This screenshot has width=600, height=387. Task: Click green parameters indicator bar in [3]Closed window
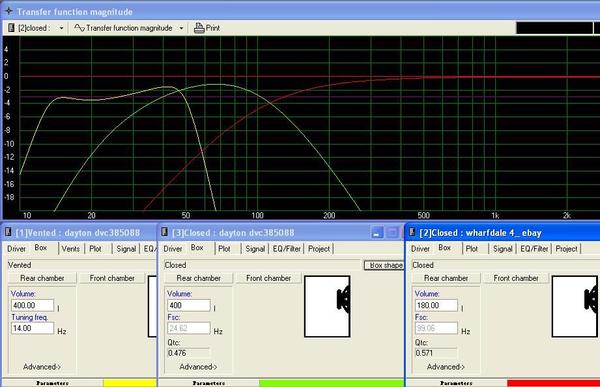click(x=331, y=383)
